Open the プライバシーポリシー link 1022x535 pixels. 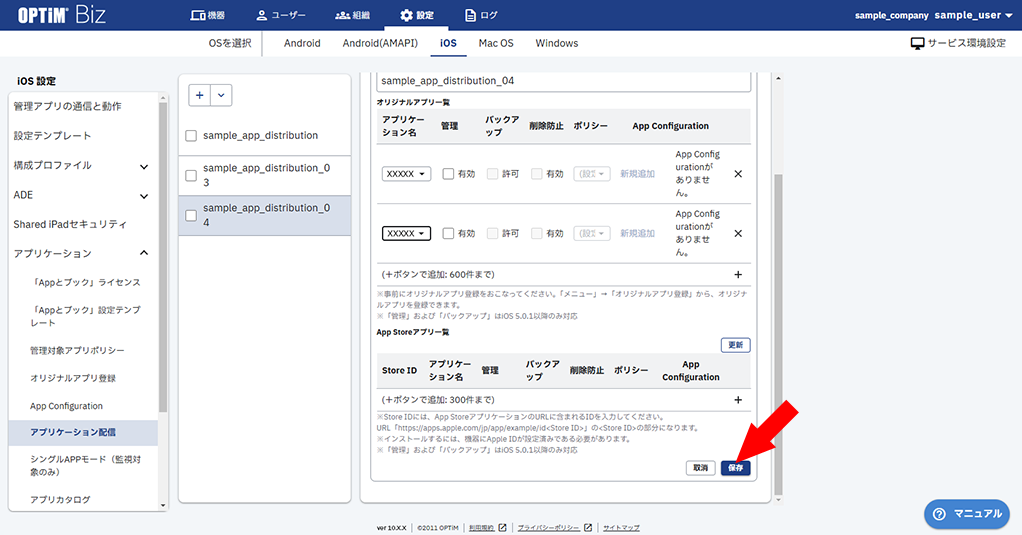point(548,528)
